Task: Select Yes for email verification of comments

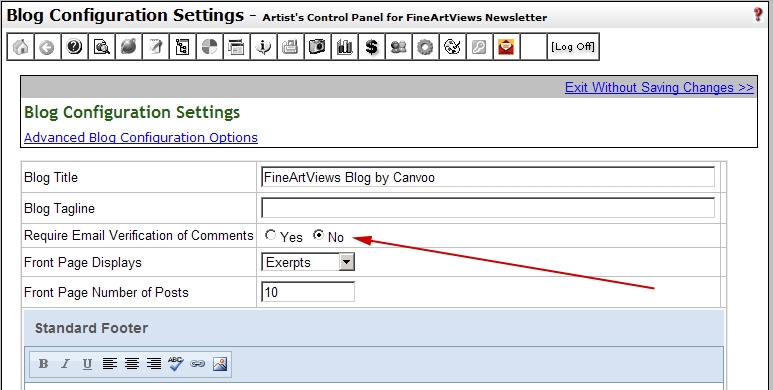Action: click(270, 235)
